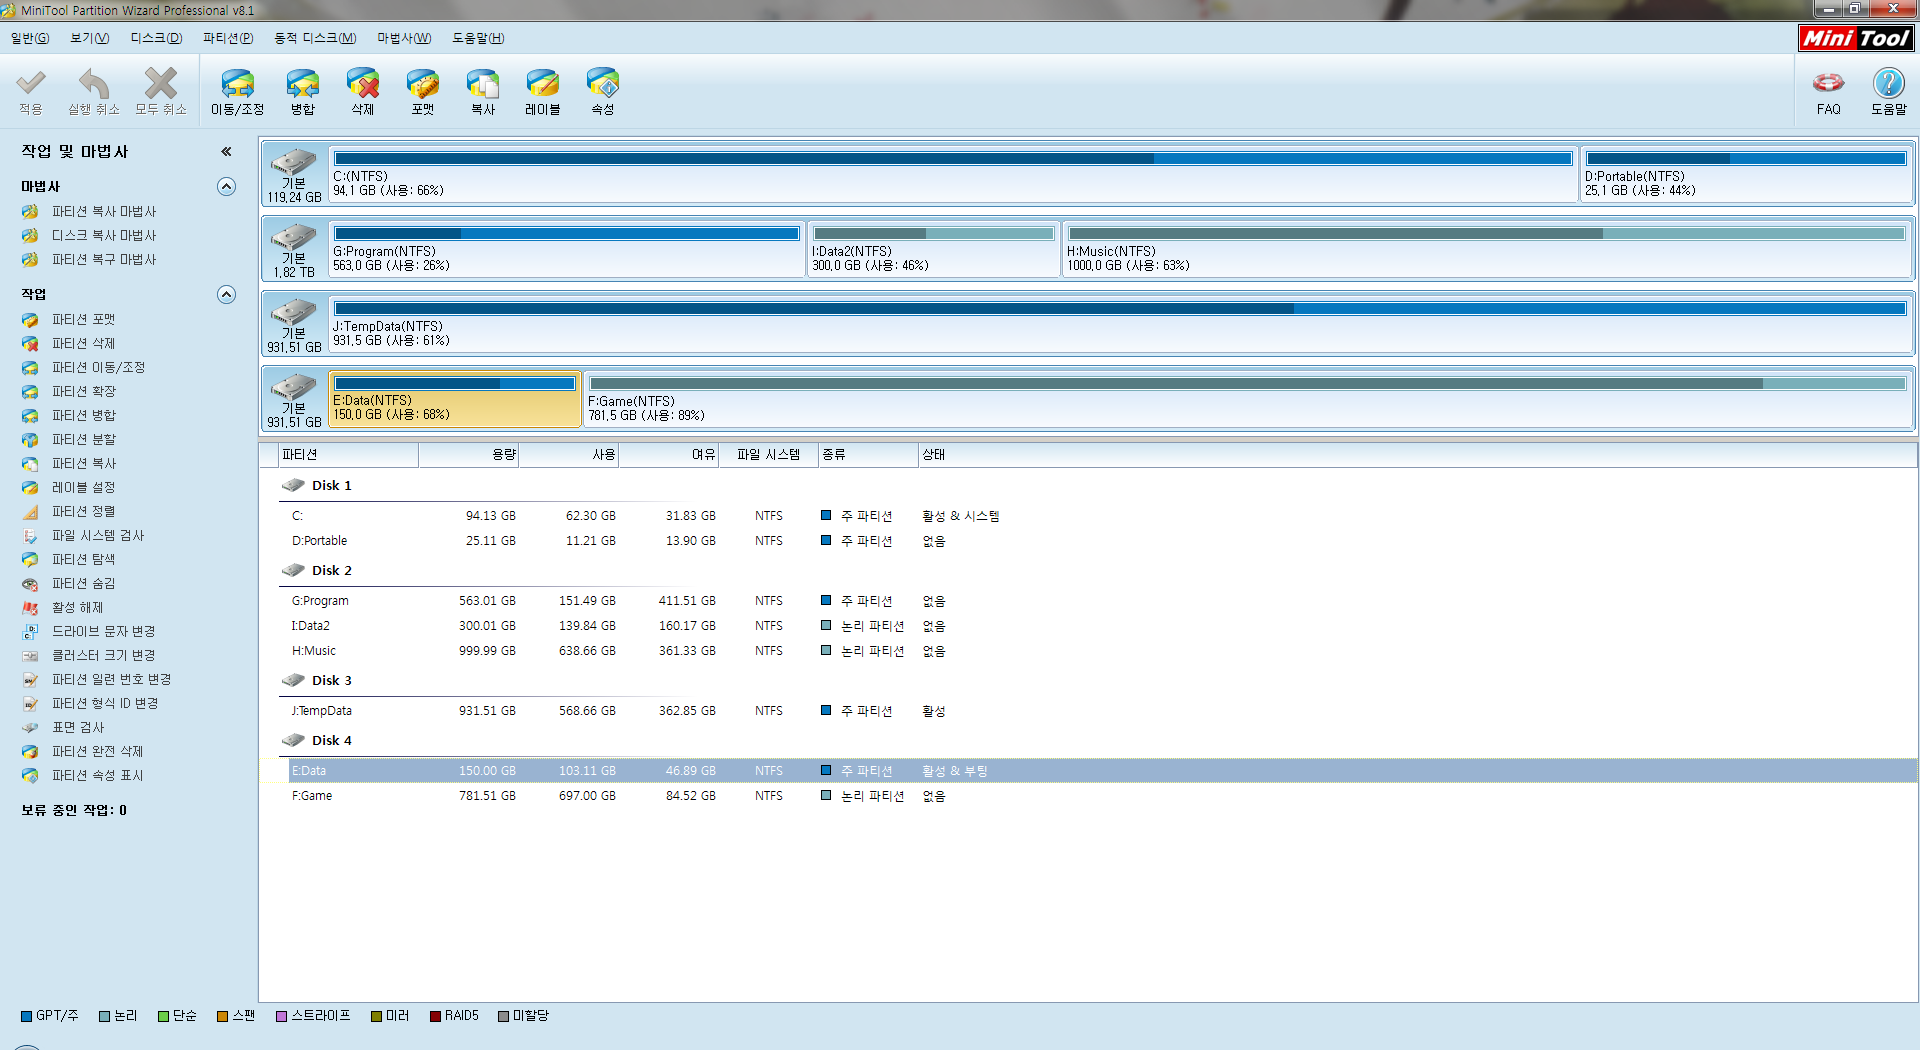Choose 파티션 완전 삭제 in the task list
Viewport: 1920px width, 1050px height.
coord(98,752)
